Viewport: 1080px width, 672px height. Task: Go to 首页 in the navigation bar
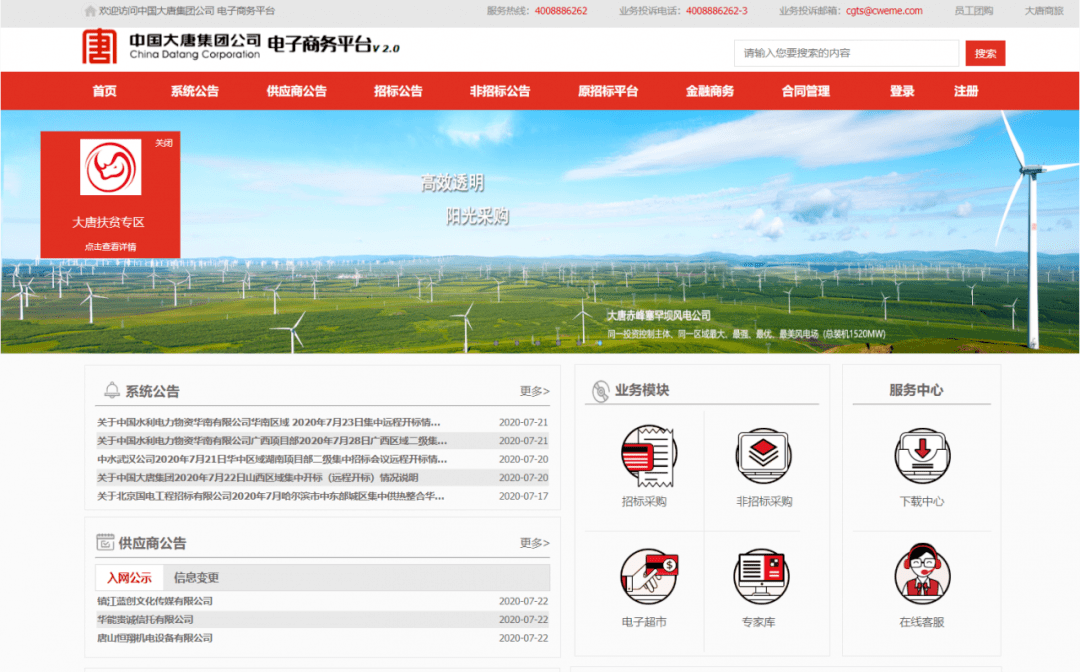click(x=105, y=91)
